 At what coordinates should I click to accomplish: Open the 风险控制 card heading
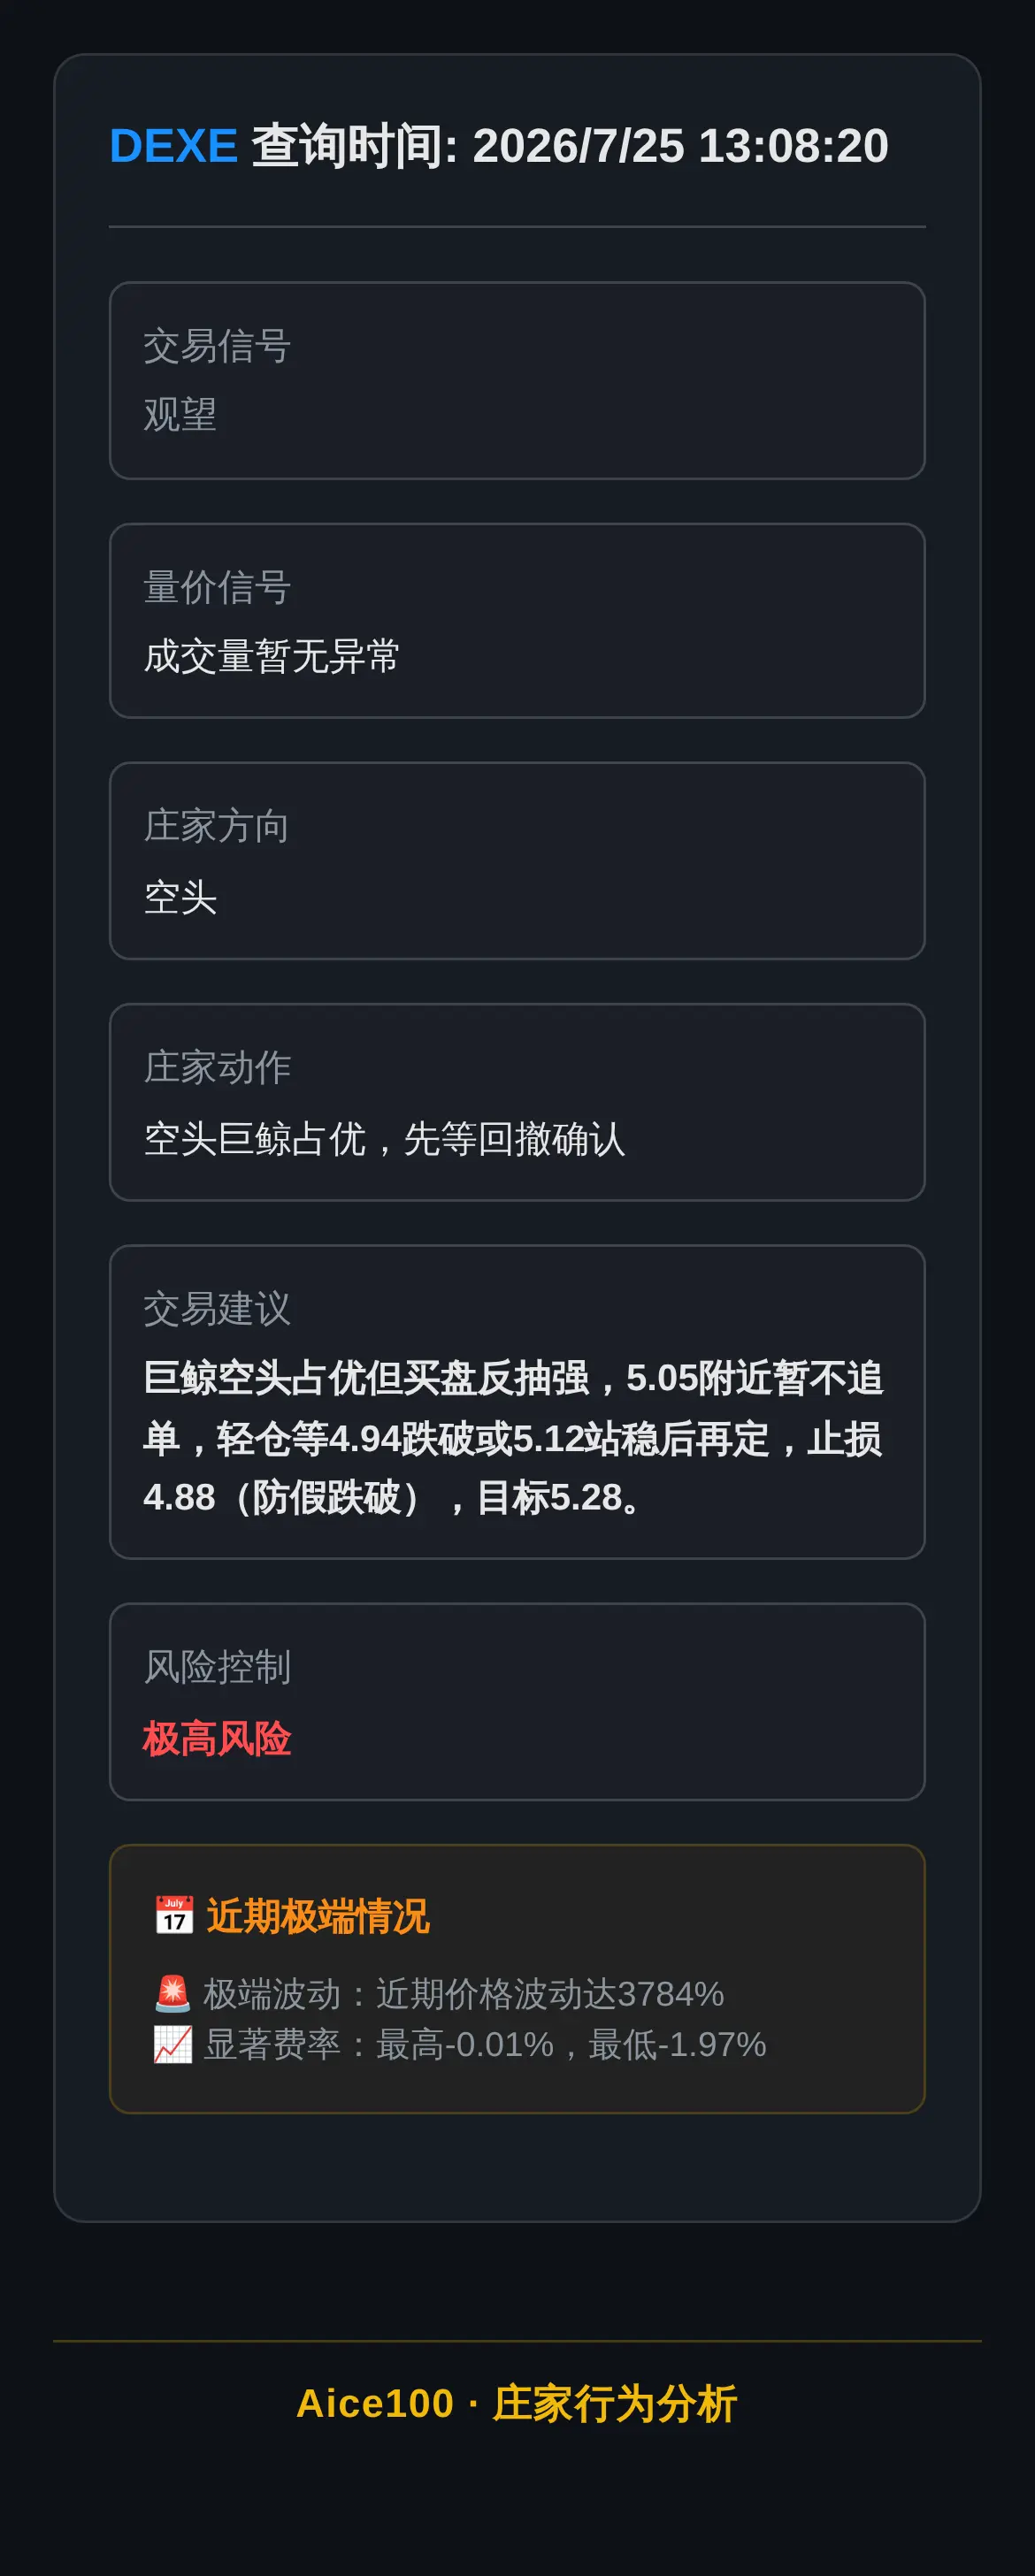click(217, 1667)
